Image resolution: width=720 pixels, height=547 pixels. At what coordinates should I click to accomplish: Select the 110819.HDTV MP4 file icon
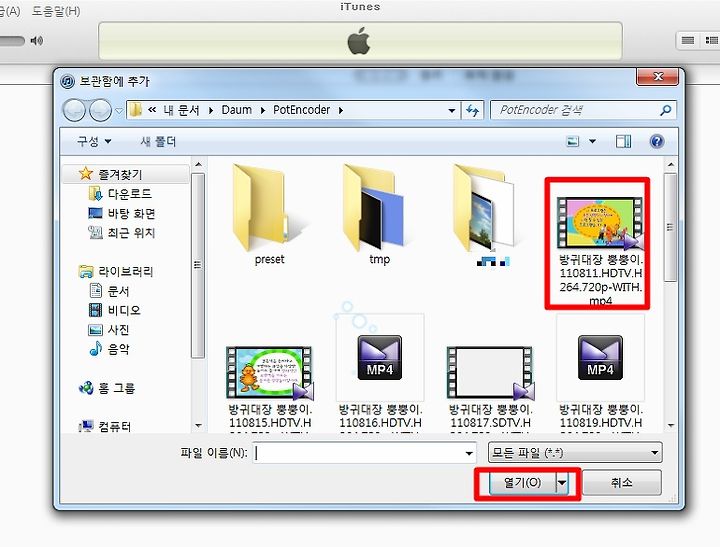(600, 358)
